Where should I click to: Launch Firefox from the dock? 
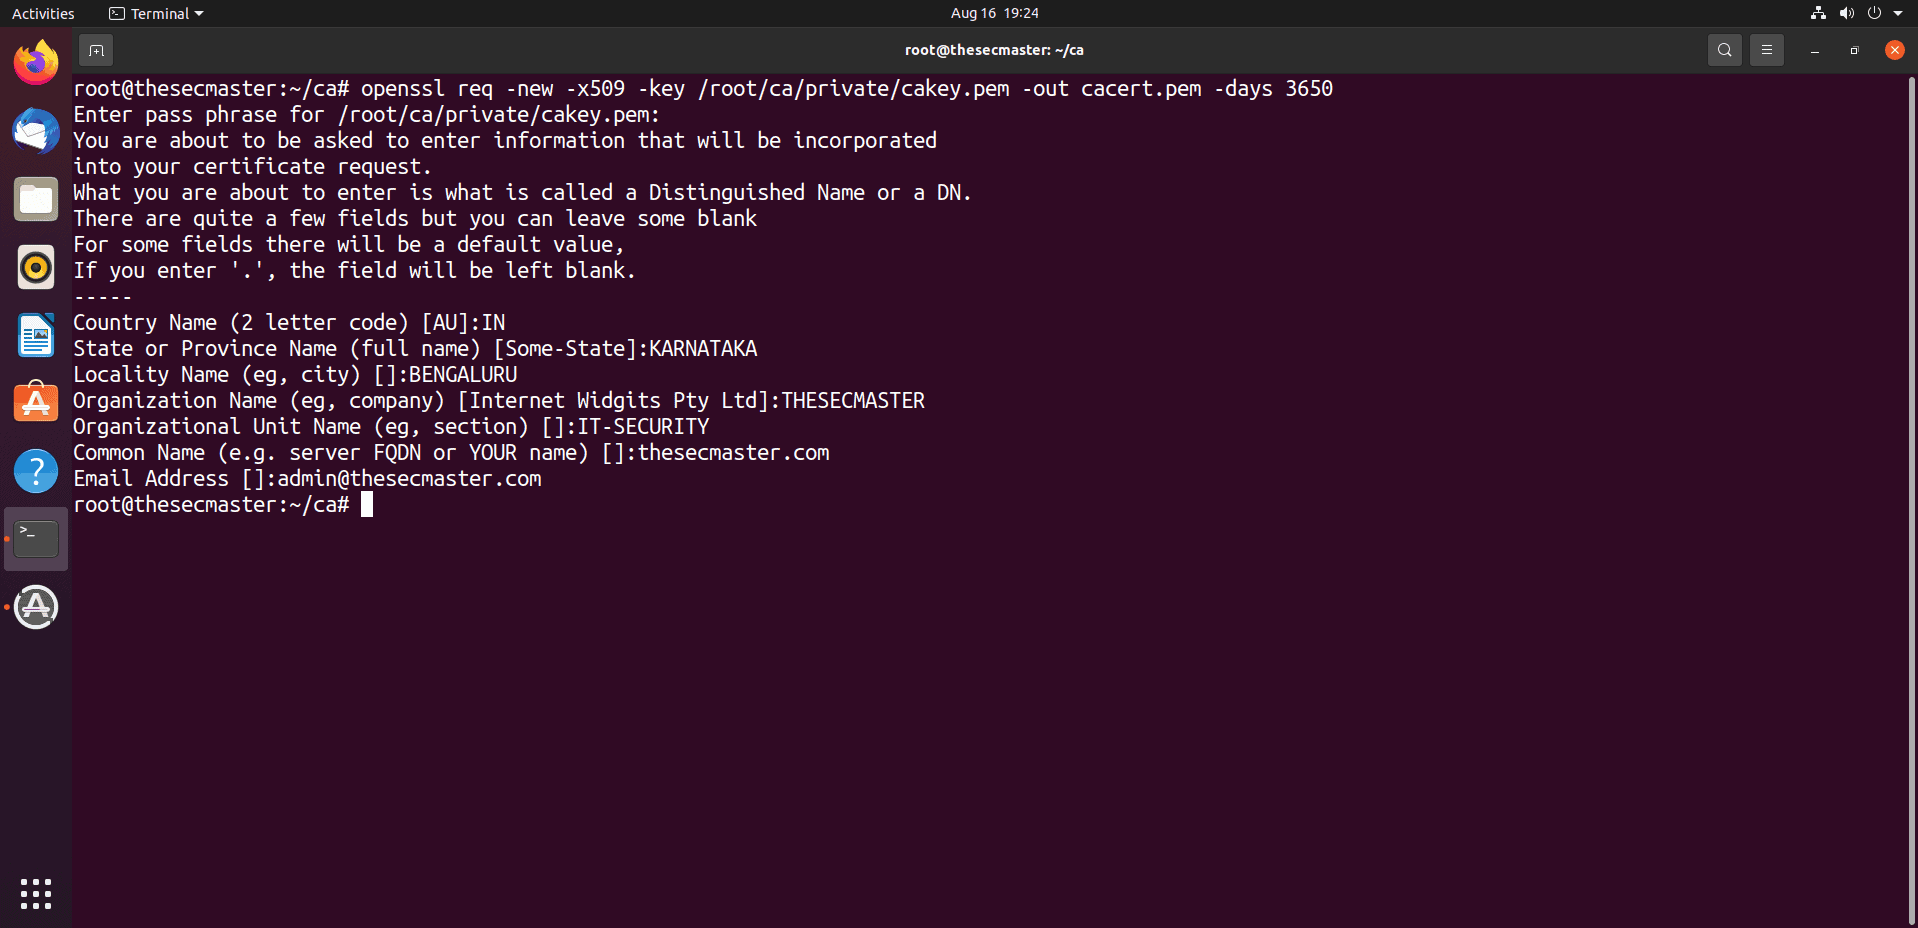(36, 63)
